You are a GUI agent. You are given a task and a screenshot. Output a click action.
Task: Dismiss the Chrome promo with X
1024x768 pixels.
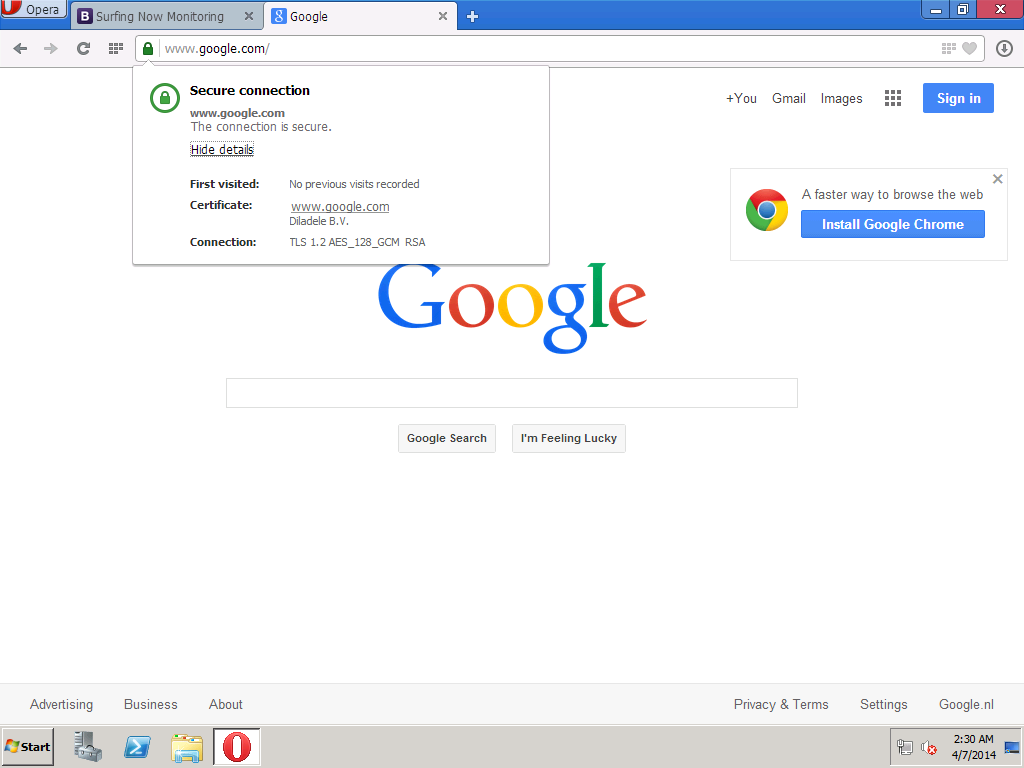pyautogui.click(x=997, y=179)
